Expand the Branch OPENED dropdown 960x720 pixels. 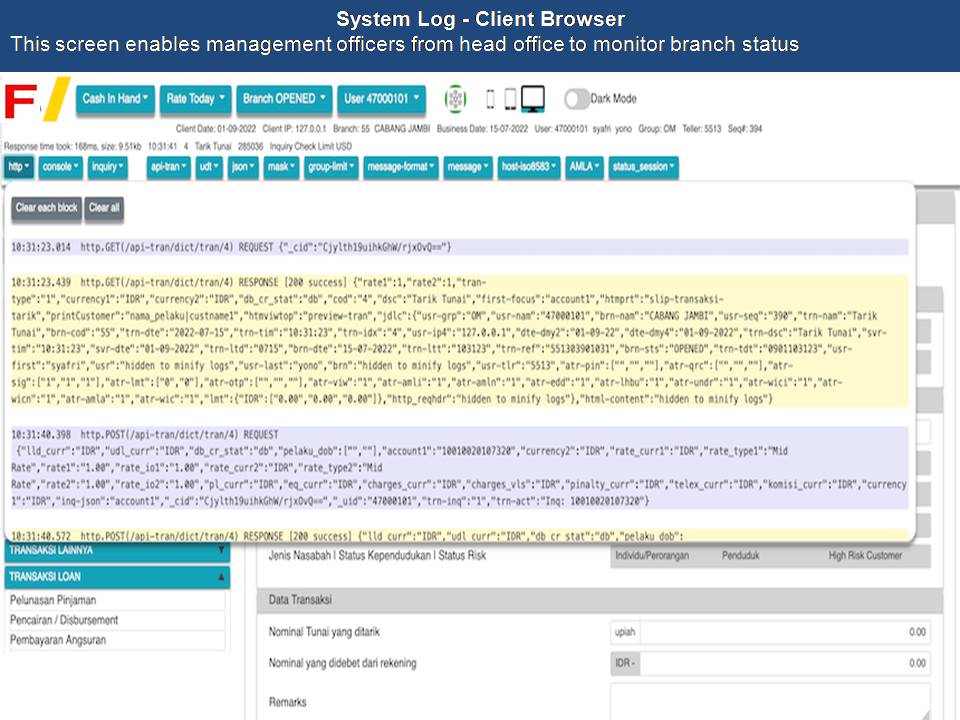click(x=284, y=99)
